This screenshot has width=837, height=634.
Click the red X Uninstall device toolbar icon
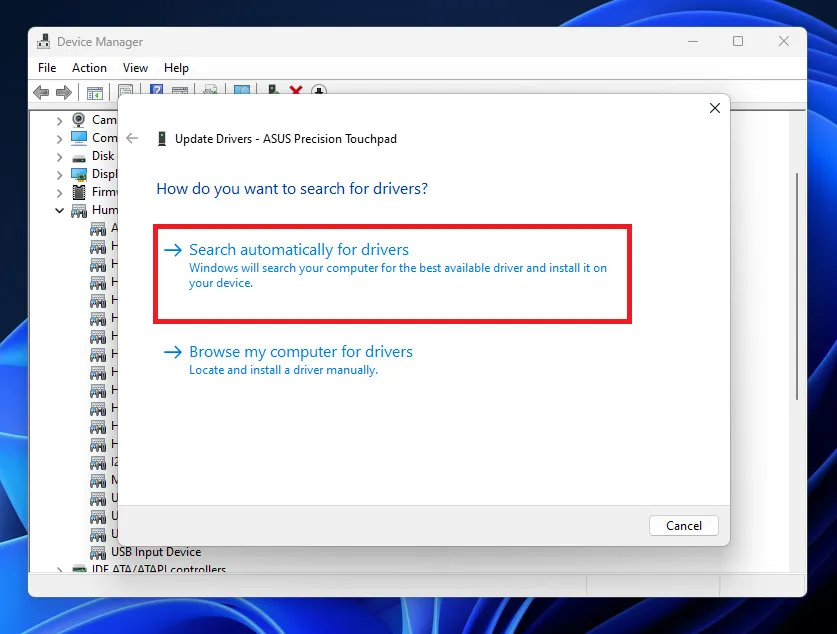(296, 90)
